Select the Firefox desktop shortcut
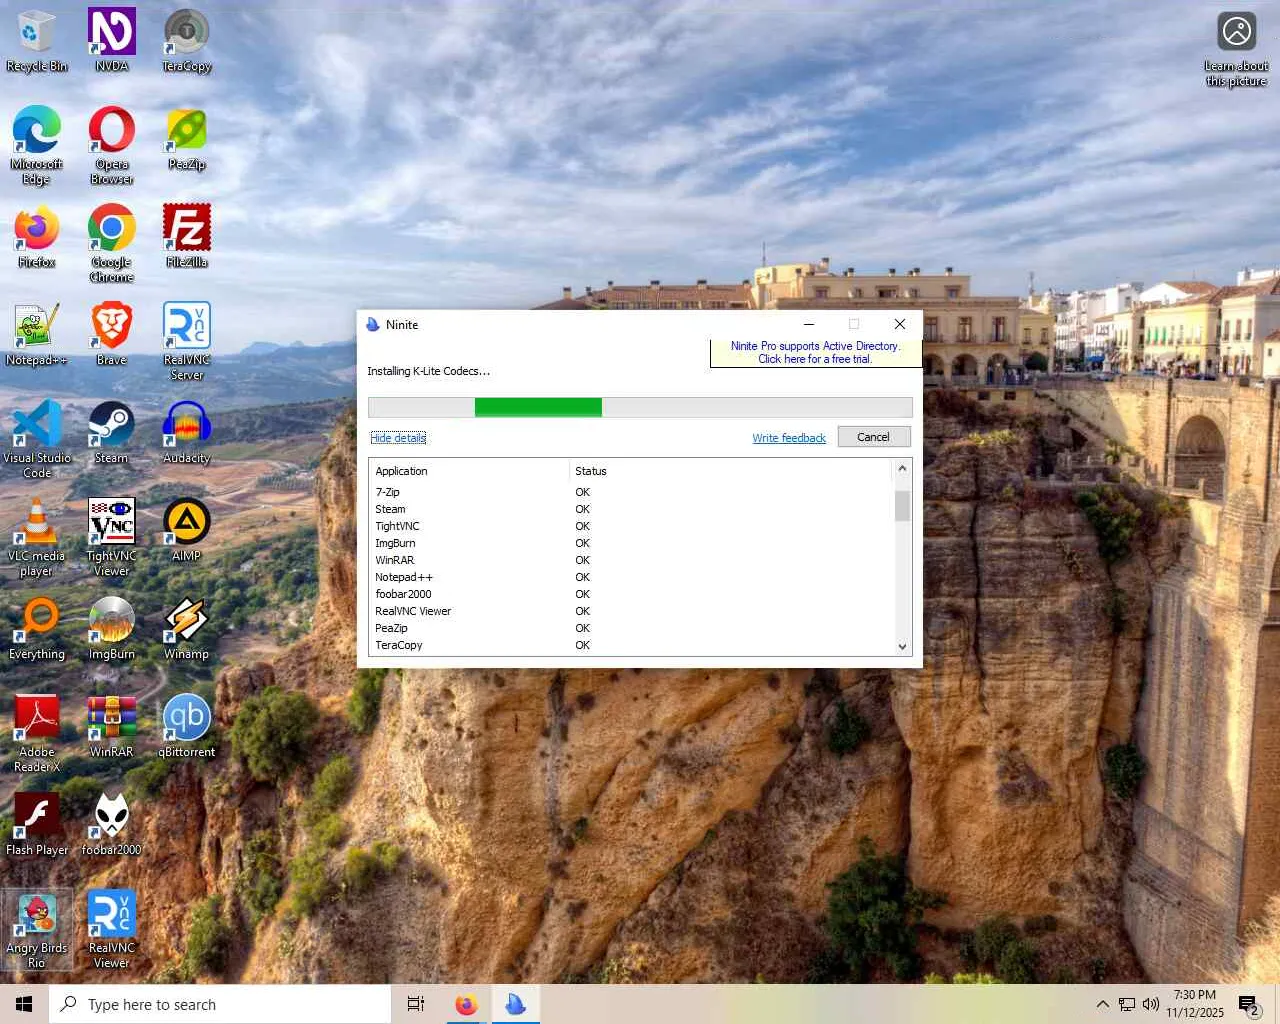 coord(37,237)
